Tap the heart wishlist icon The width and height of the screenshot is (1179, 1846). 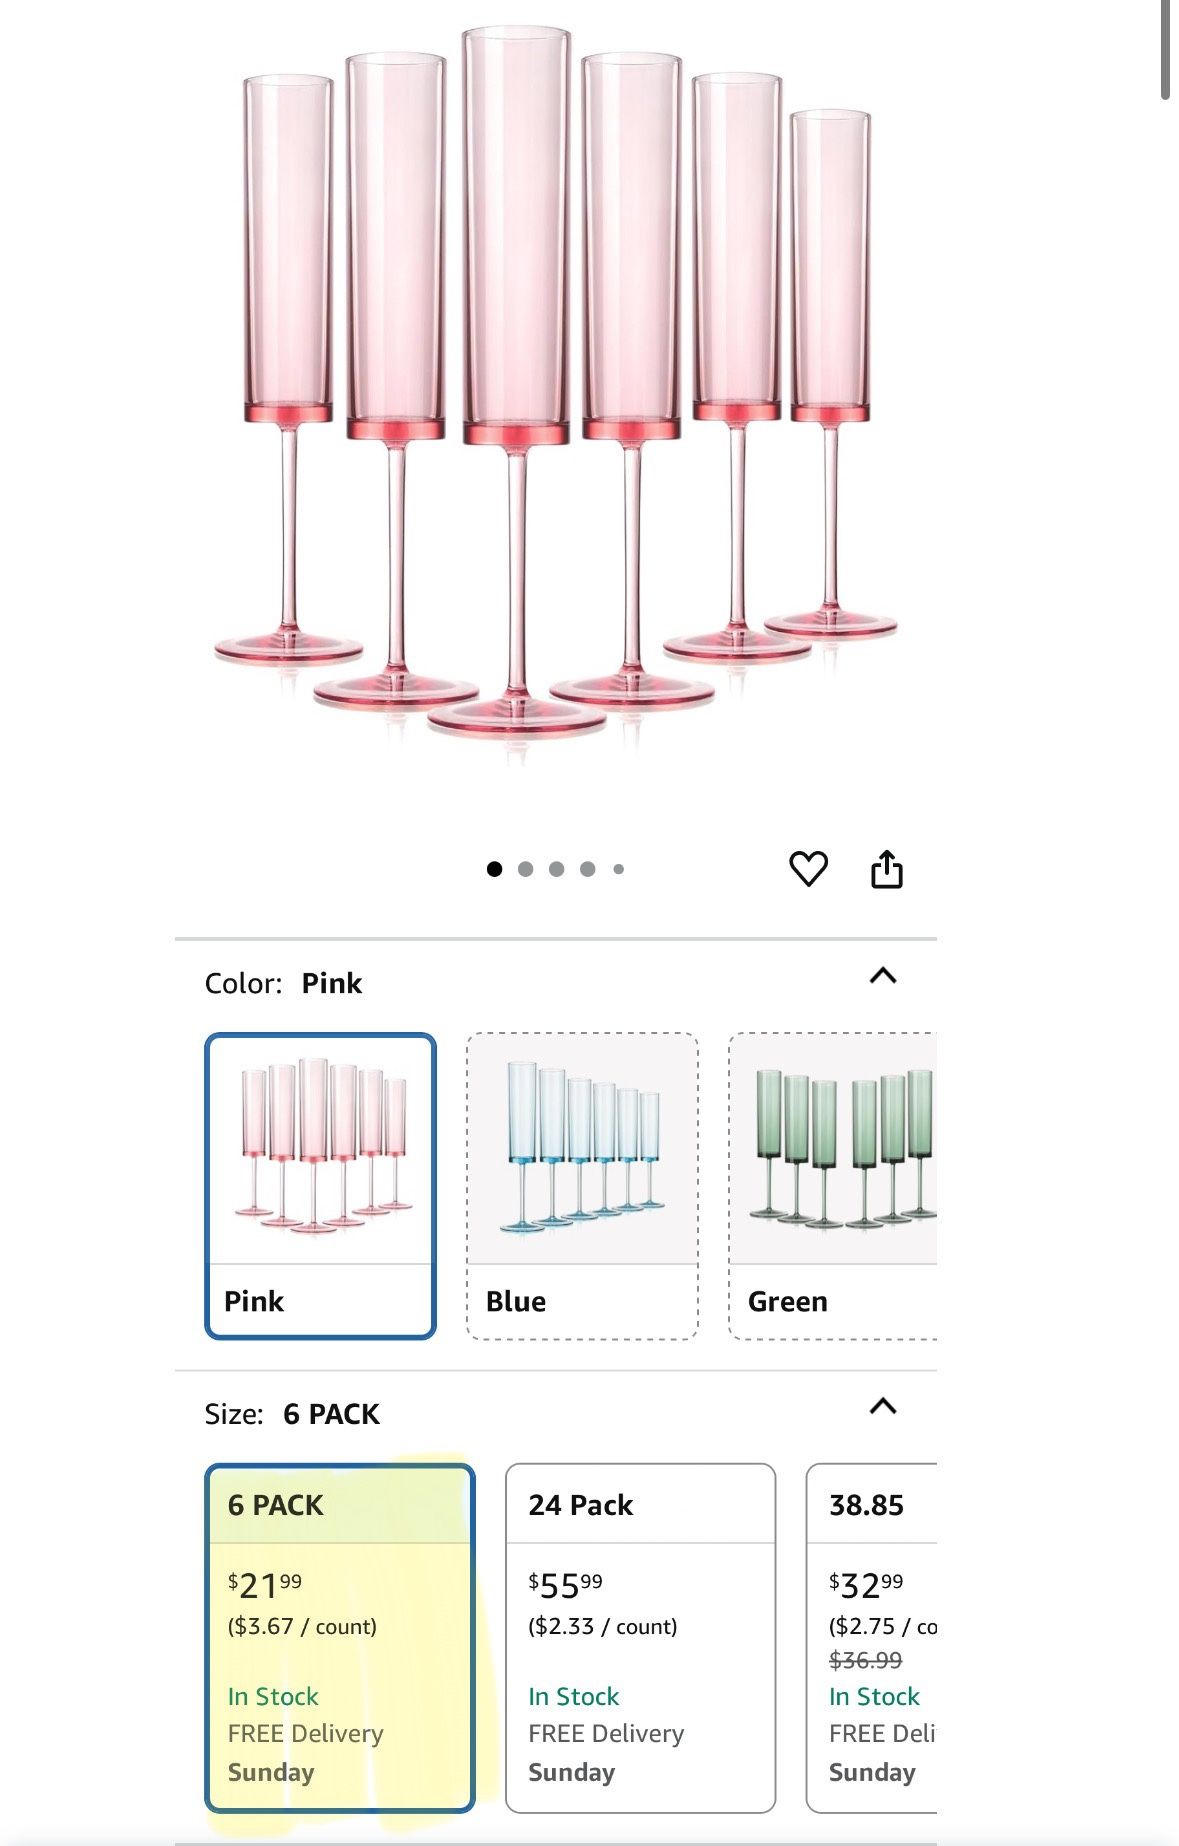tap(808, 868)
